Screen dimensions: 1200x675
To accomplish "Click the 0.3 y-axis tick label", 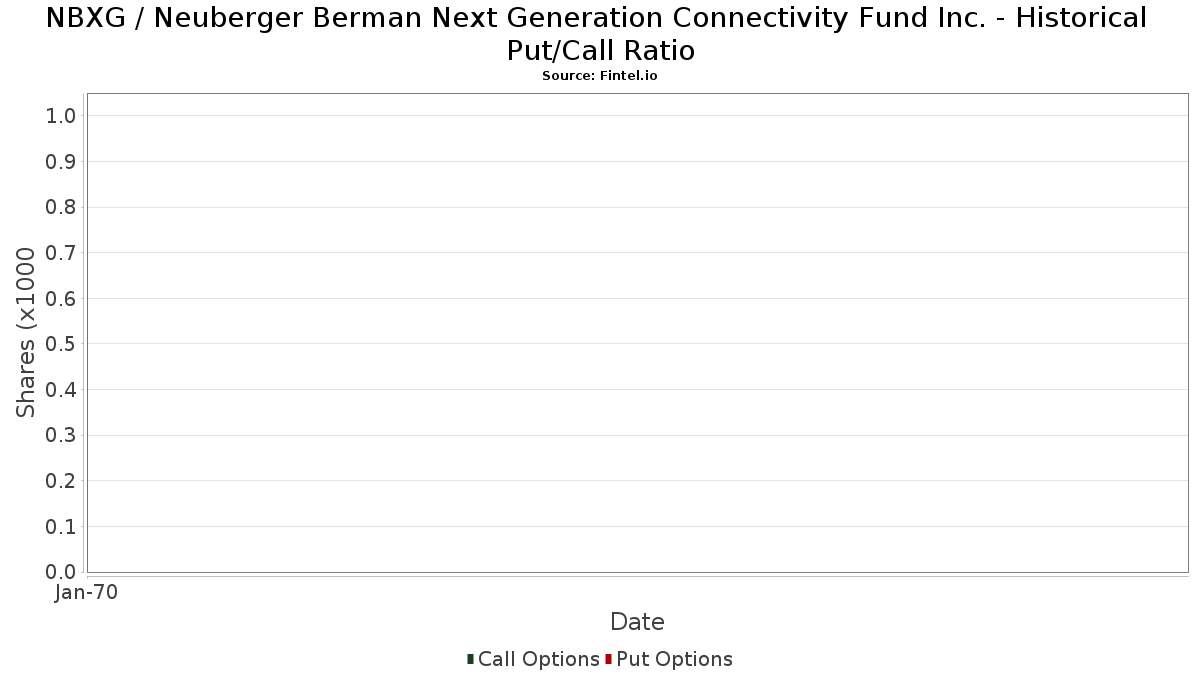I will [x=61, y=436].
